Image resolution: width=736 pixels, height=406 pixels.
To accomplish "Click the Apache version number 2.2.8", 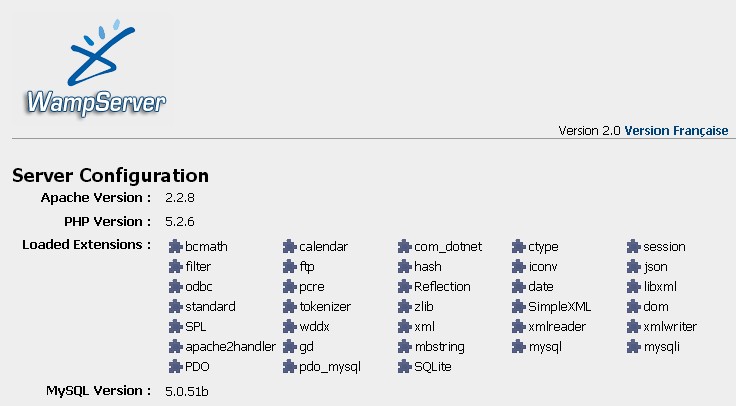I will coord(180,197).
